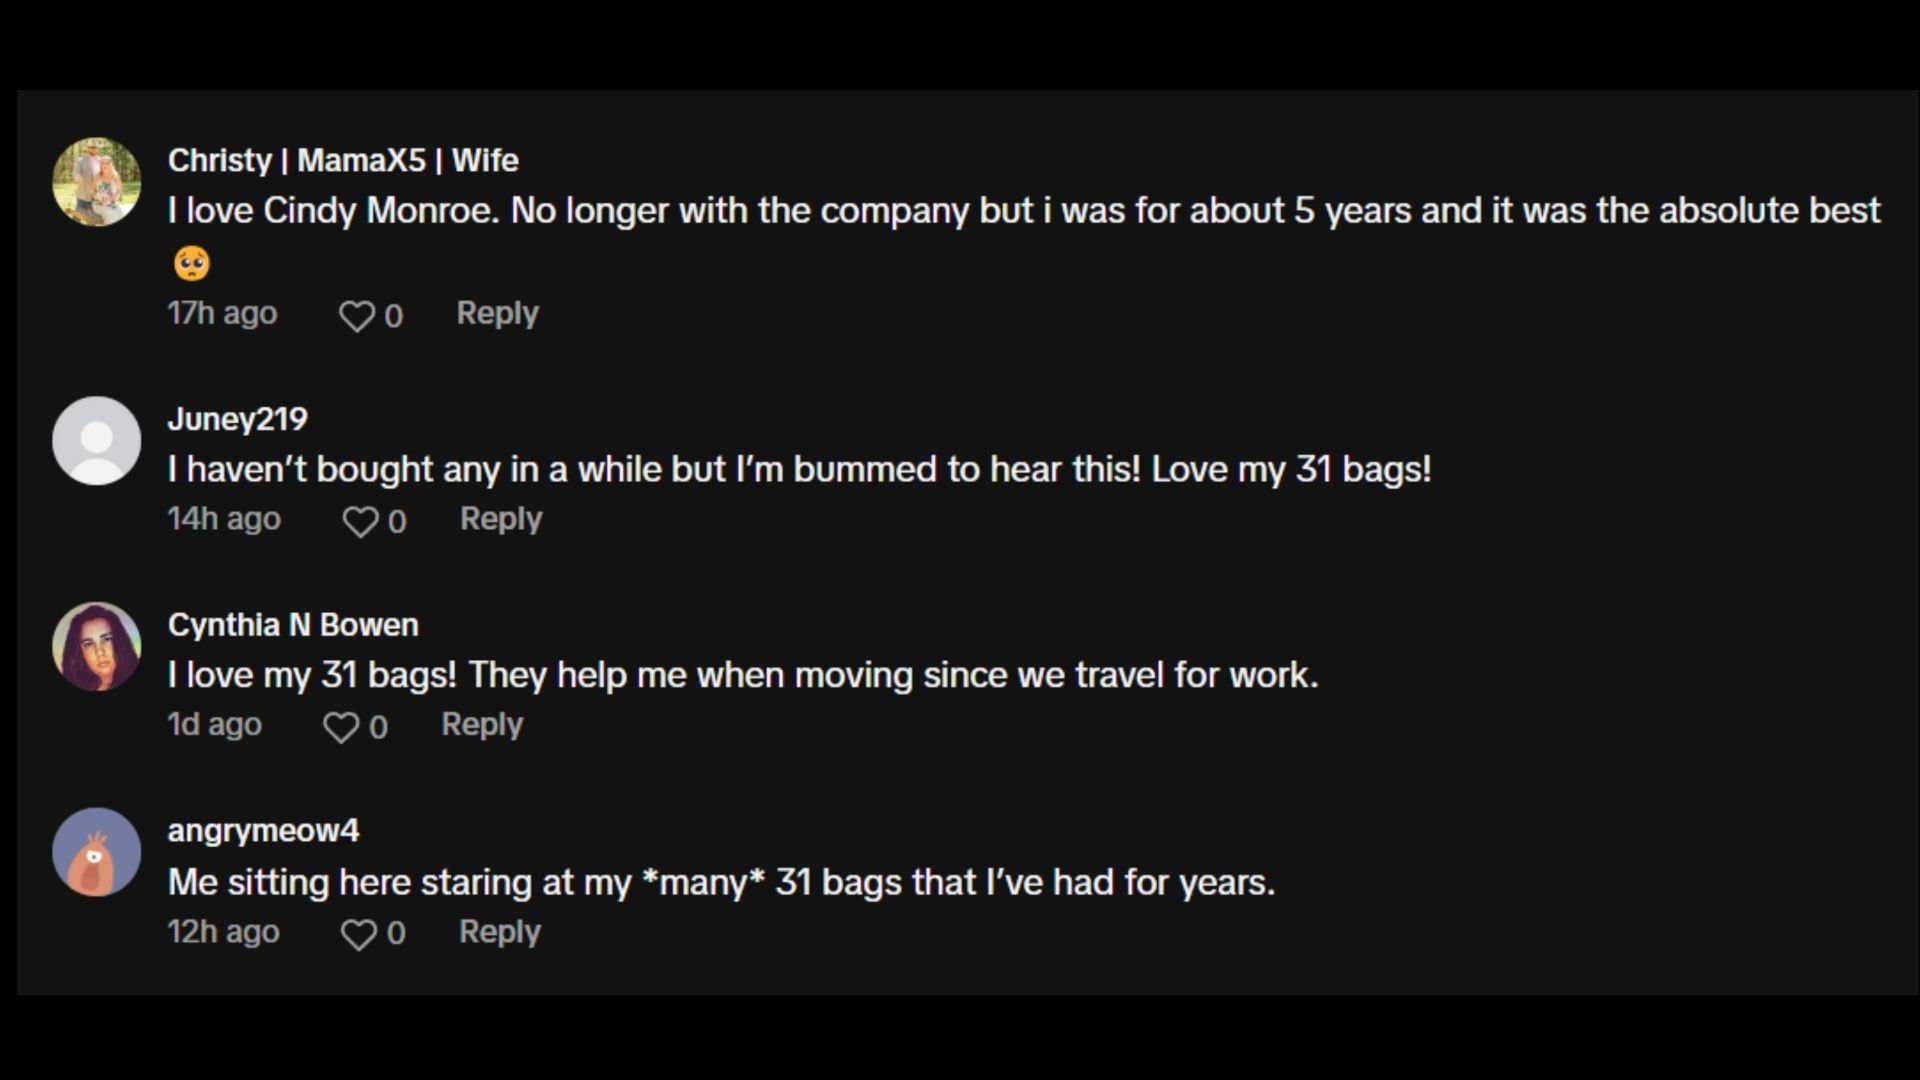Click angrymeow4's cartoon avatar

click(96, 852)
